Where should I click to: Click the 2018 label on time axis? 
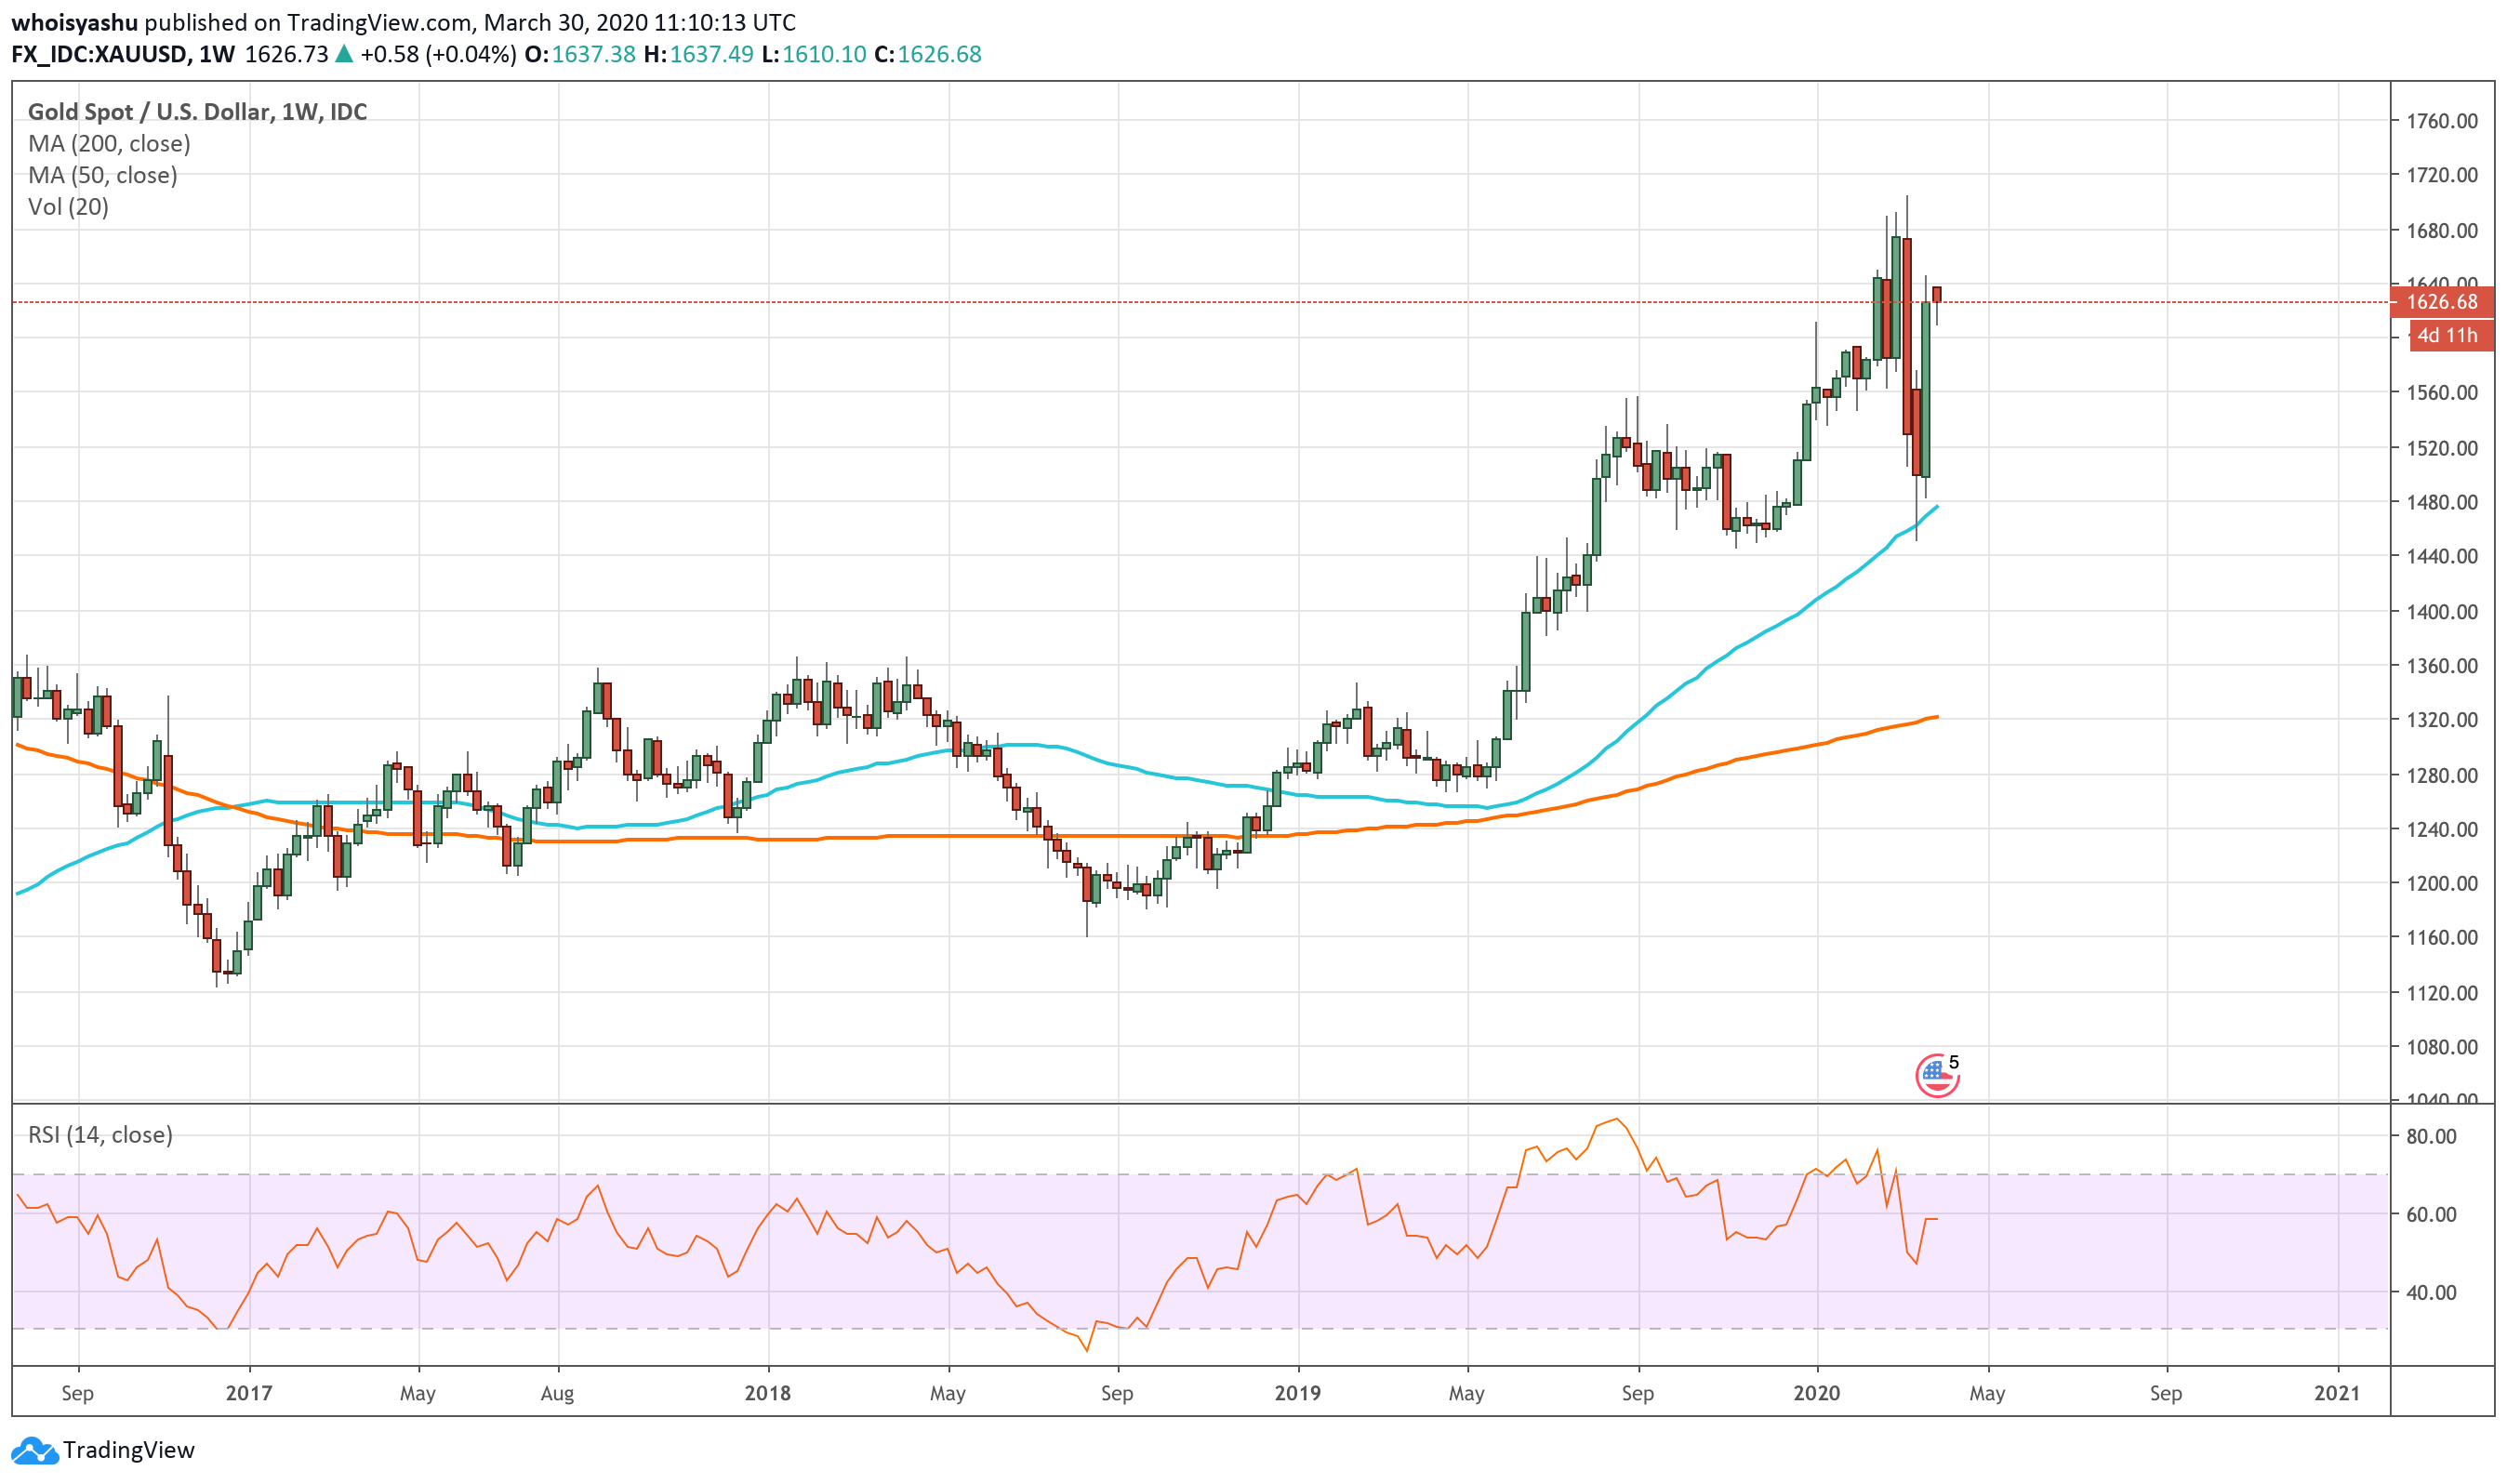coord(767,1393)
